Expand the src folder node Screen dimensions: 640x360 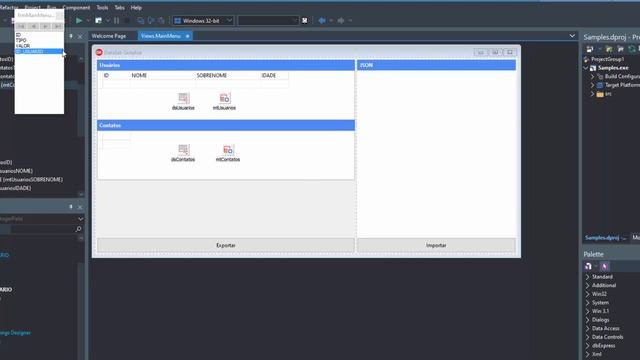point(593,94)
